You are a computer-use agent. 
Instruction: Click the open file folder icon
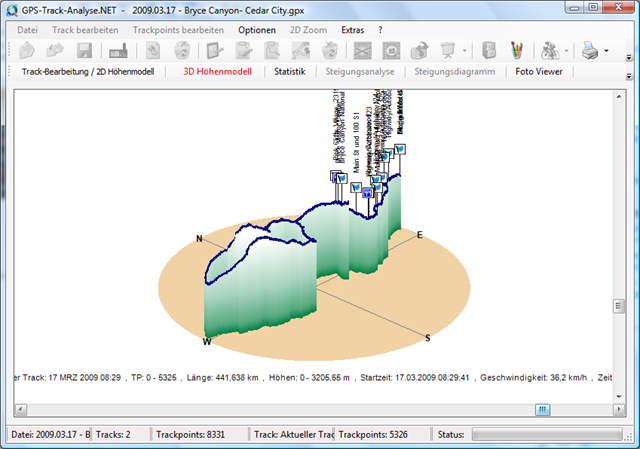[x=28, y=50]
